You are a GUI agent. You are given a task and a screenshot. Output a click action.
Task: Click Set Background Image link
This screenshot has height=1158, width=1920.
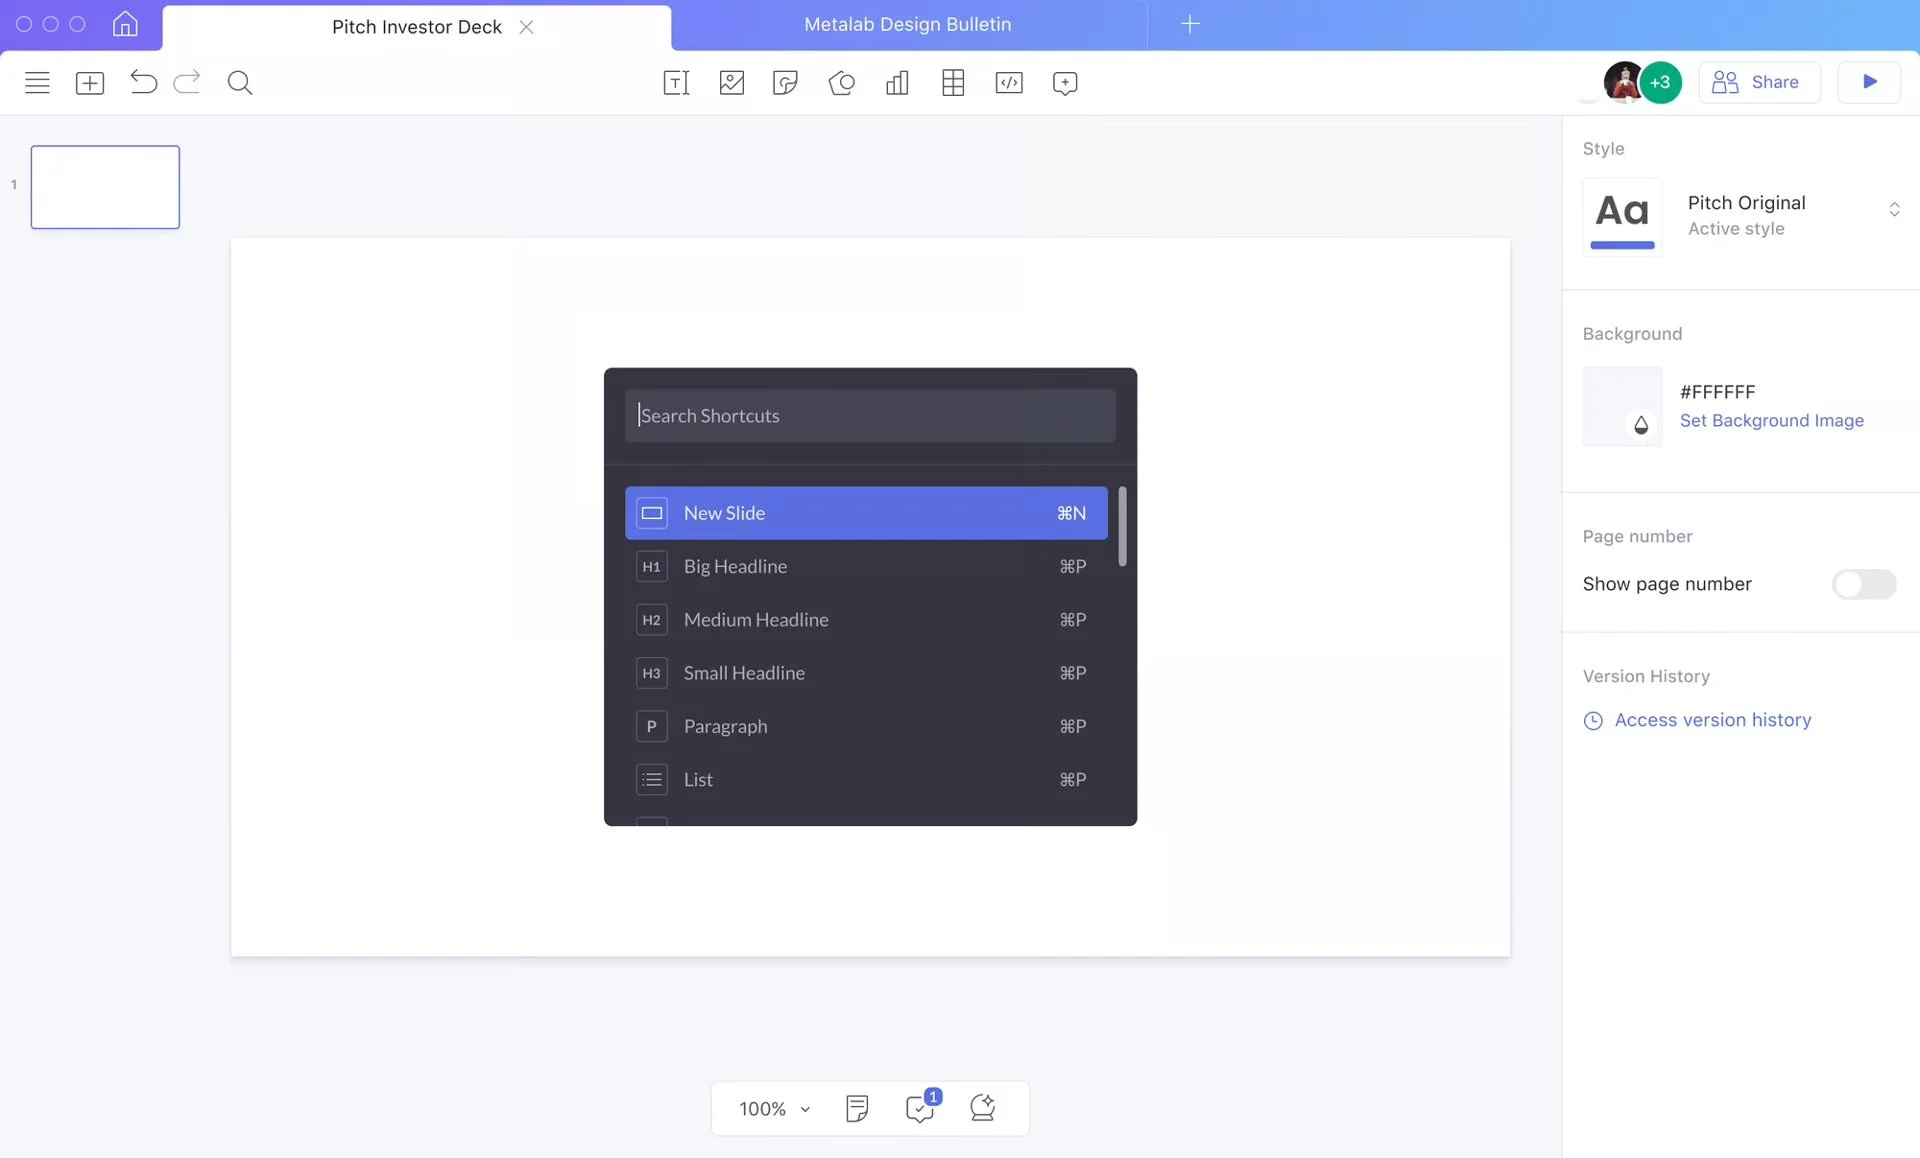point(1771,421)
